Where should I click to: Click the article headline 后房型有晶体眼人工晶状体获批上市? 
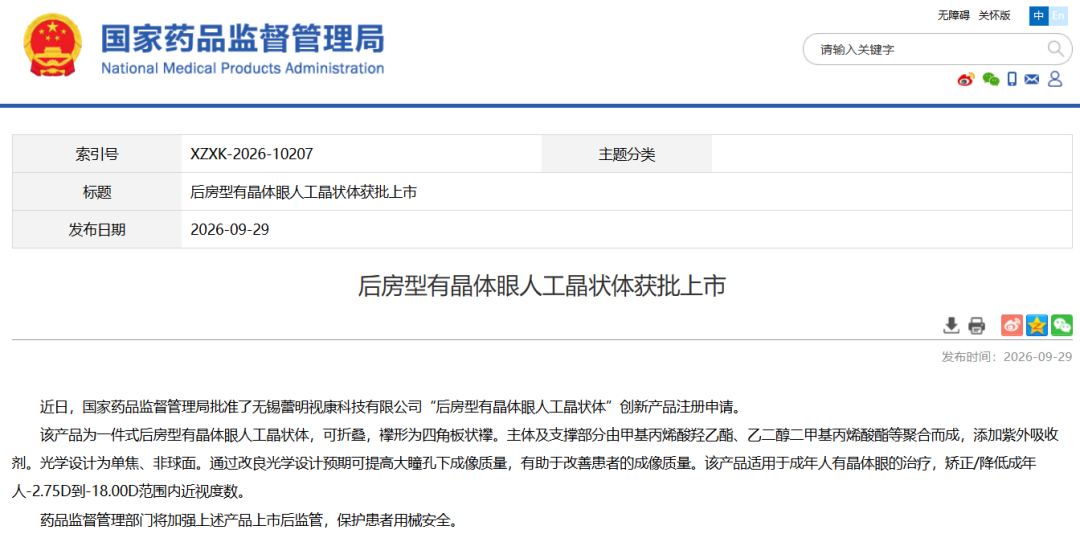(x=541, y=287)
